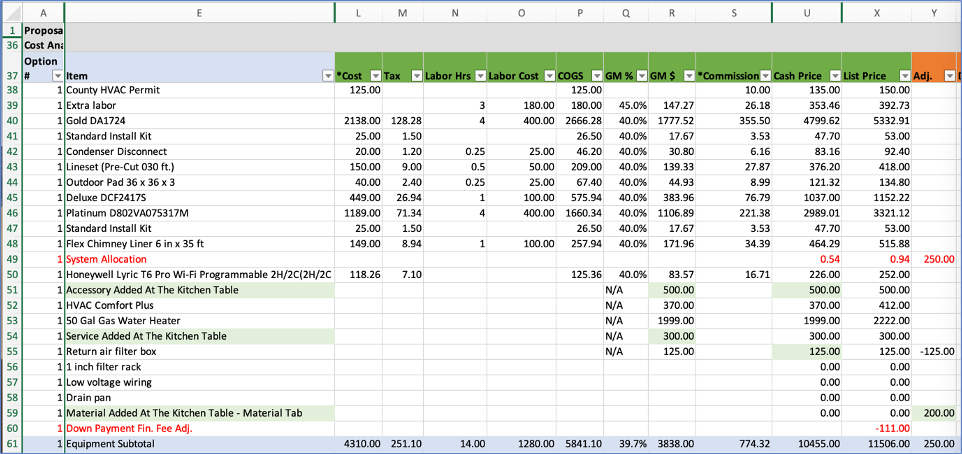Click the 200.00 adjustment cell
Screen dimensions: 962x454
[934, 412]
